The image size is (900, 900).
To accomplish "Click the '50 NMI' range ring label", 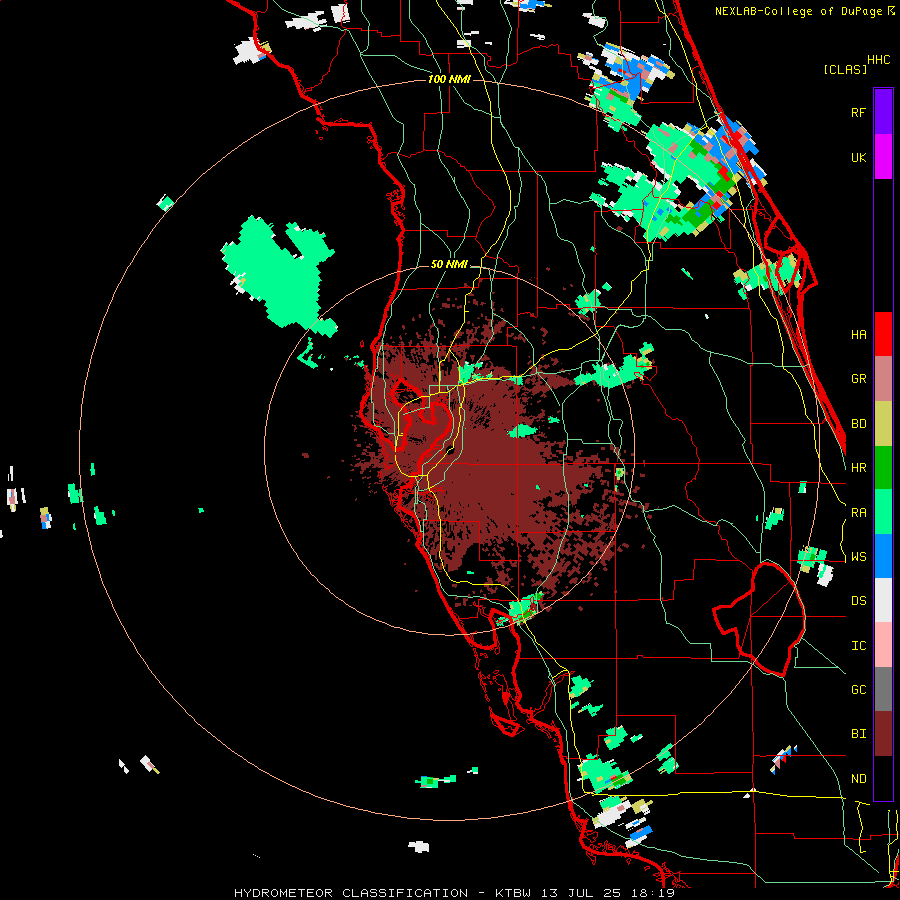I will tap(449, 265).
